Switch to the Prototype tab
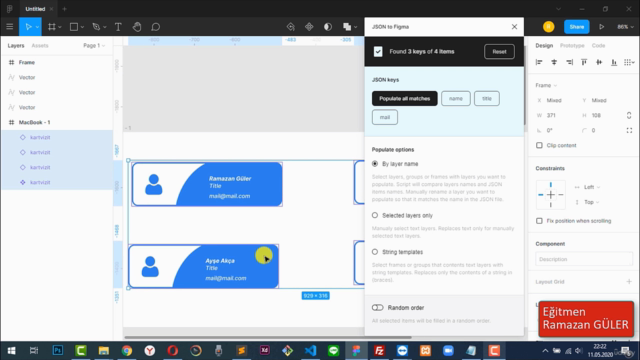Screen dimensions: 640x360 572,46
